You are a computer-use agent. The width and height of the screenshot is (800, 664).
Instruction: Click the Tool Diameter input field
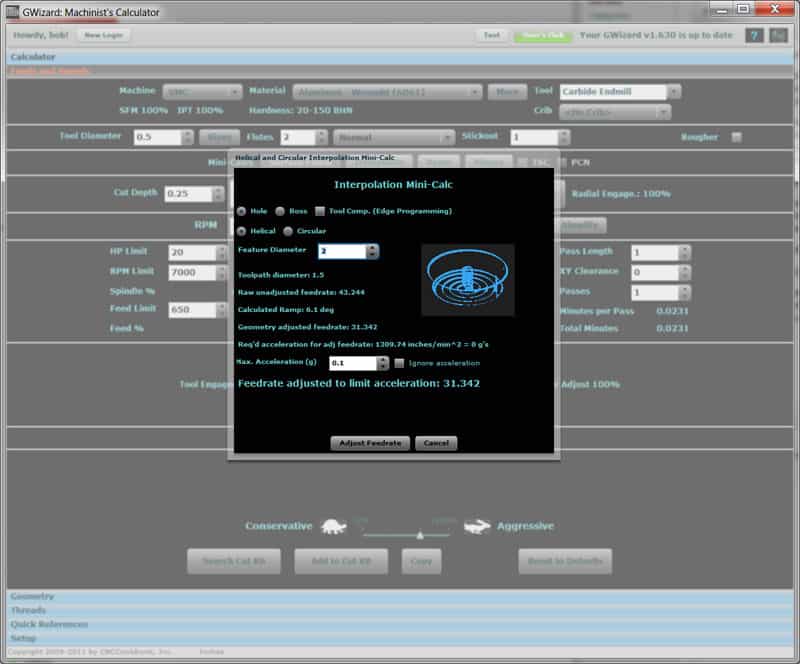click(158, 137)
